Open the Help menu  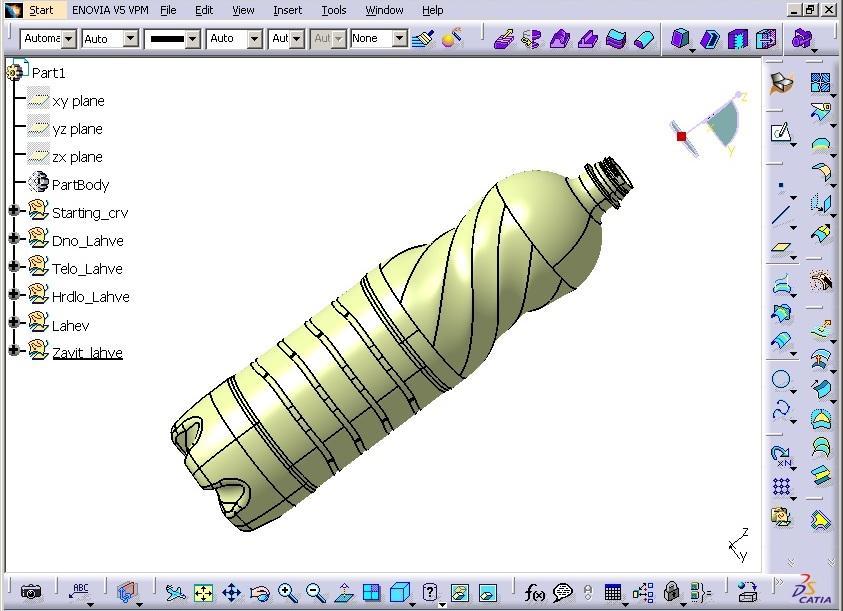pyautogui.click(x=432, y=10)
